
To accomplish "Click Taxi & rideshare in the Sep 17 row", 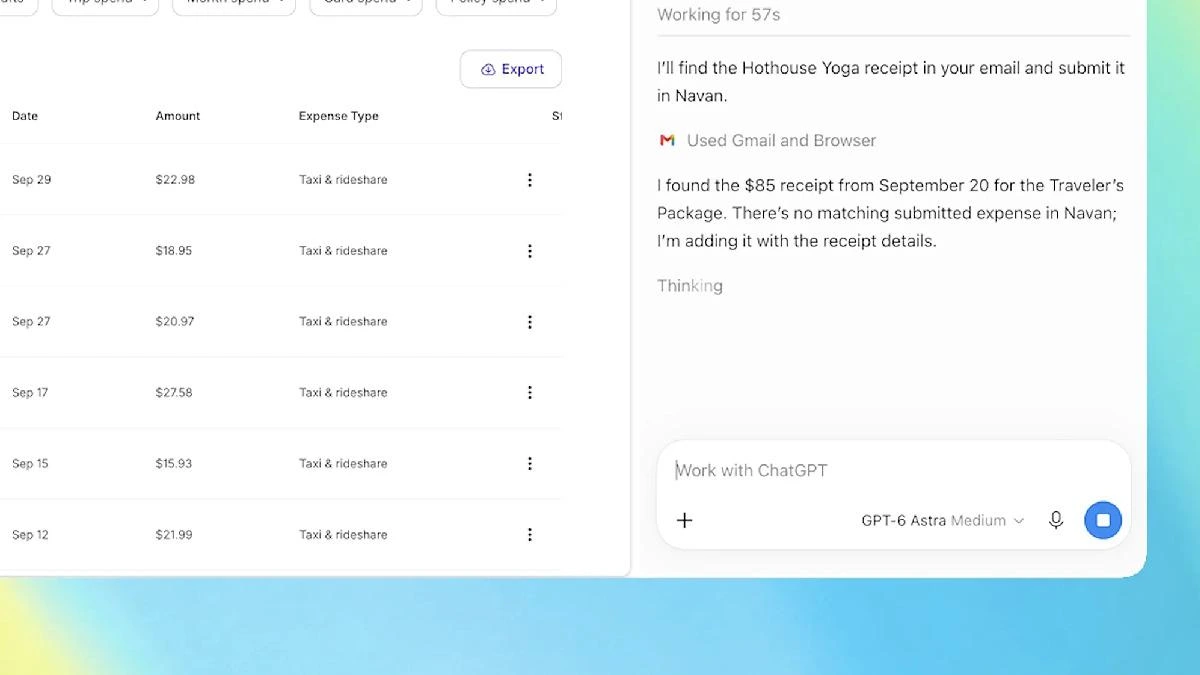I will tap(343, 393).
